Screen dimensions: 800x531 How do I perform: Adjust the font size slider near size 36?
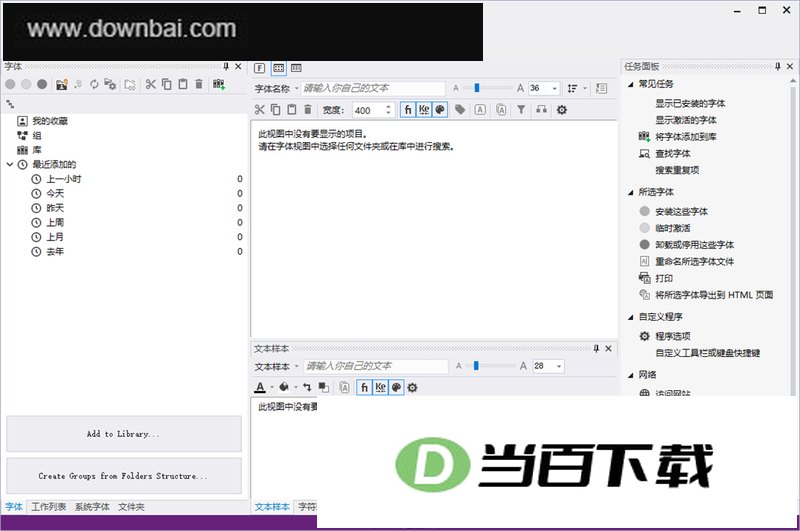point(477,88)
